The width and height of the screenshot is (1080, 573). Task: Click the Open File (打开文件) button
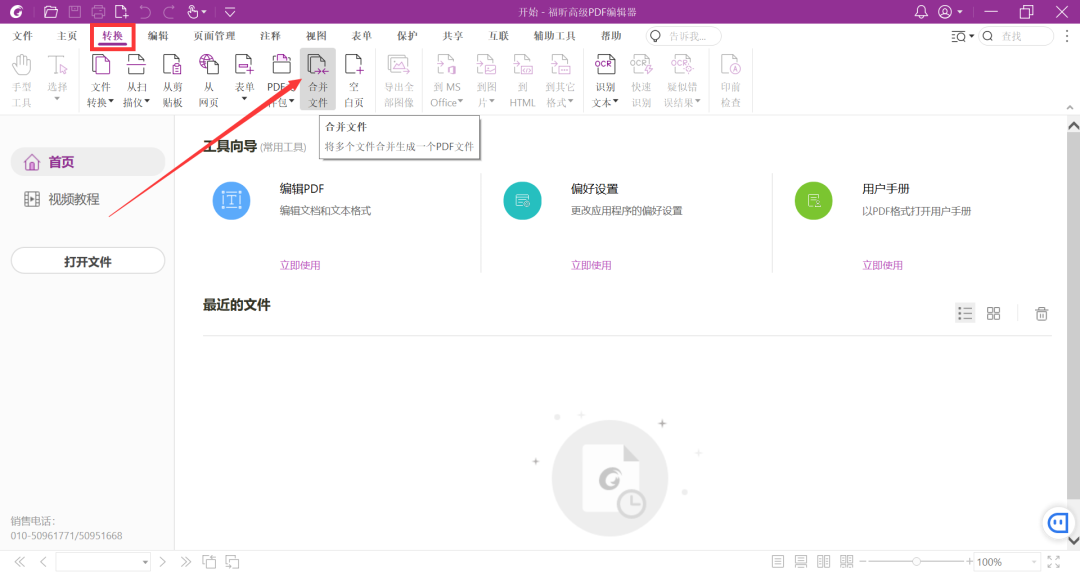tap(87, 261)
